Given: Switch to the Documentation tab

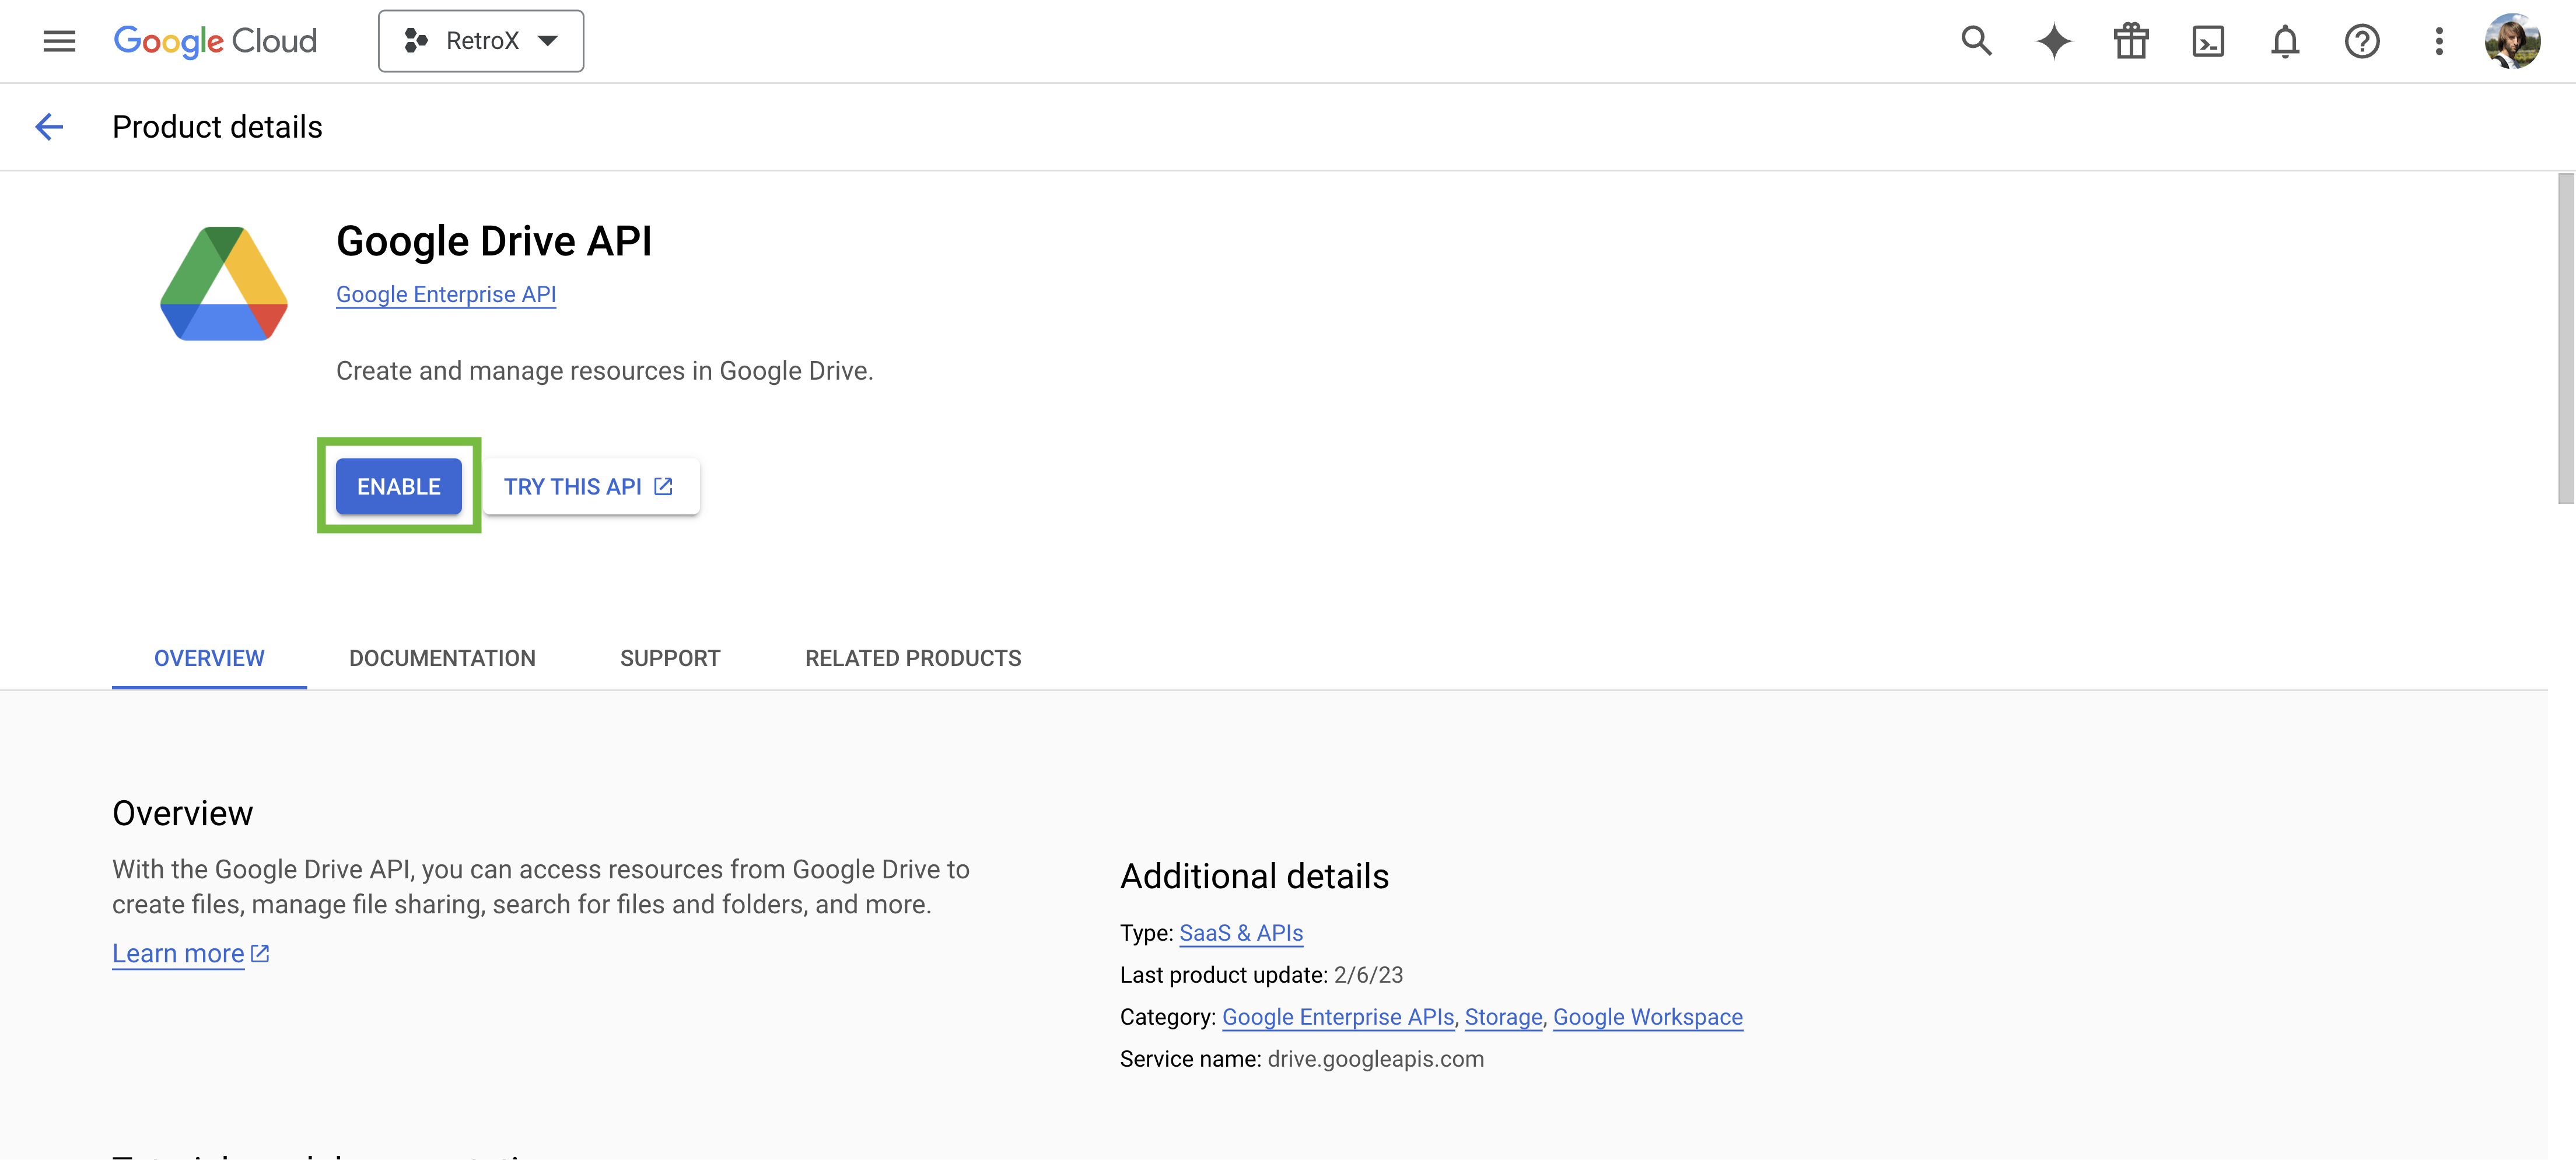Looking at the screenshot, I should coord(442,658).
